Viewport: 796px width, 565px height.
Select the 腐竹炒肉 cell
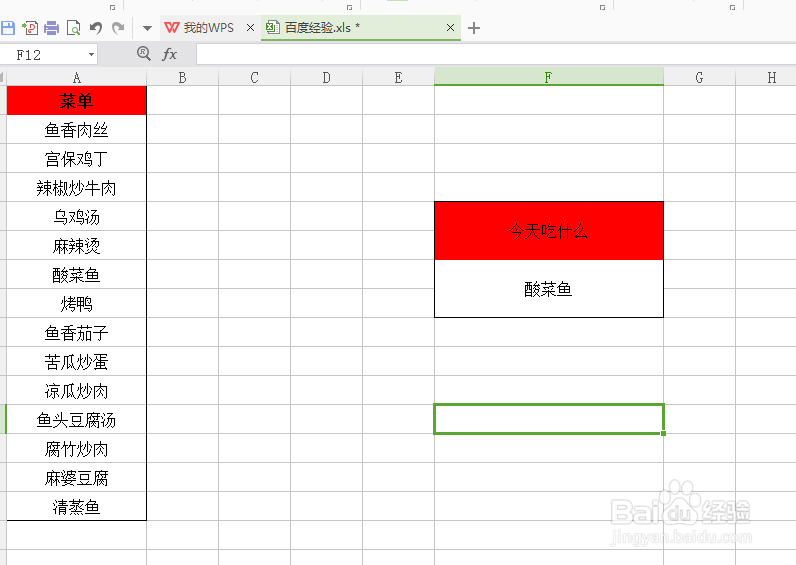(77, 448)
